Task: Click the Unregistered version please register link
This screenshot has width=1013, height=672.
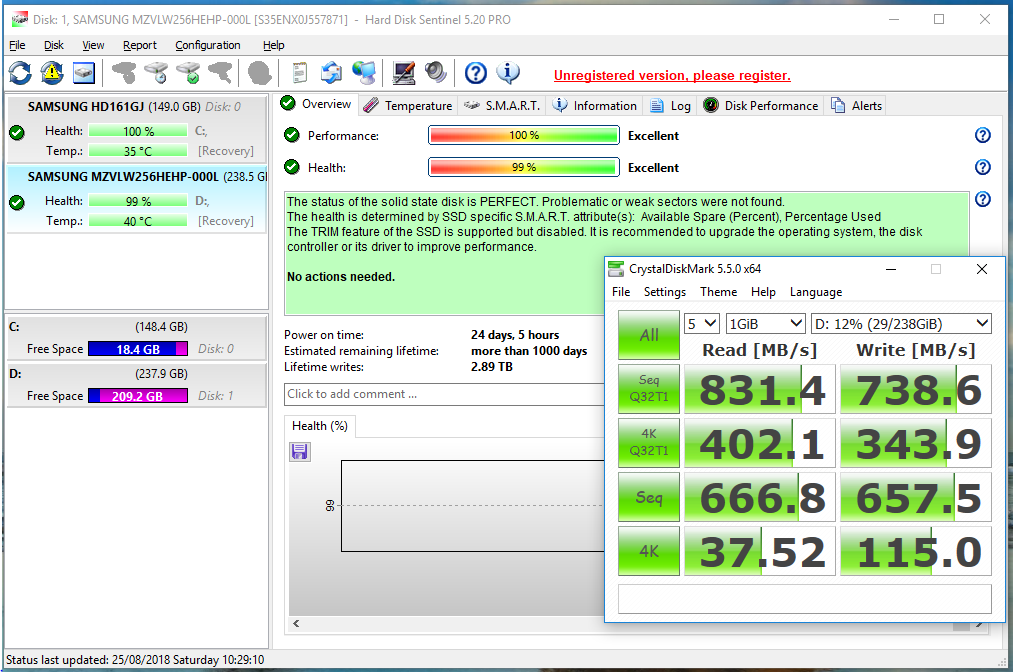Action: tap(672, 75)
